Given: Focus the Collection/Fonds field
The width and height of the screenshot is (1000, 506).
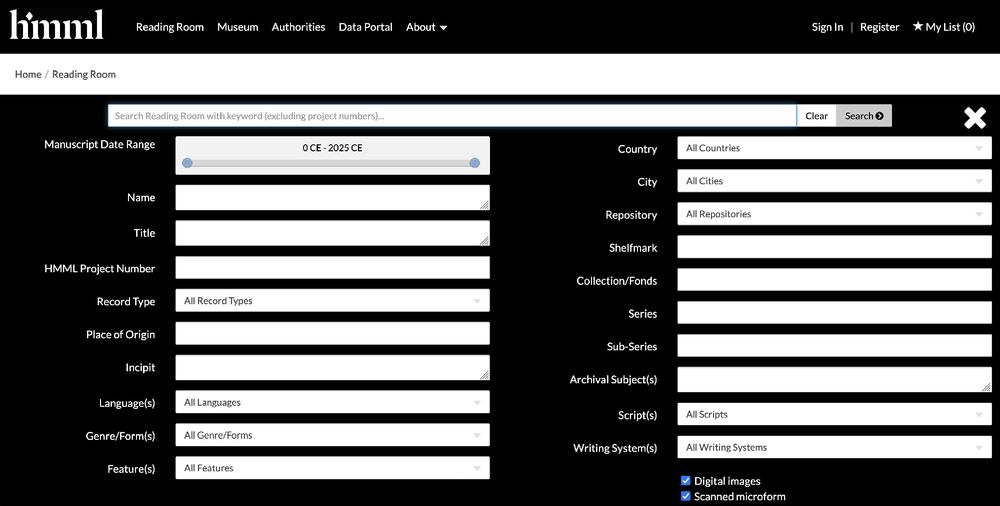Looking at the screenshot, I should pyautogui.click(x=834, y=279).
